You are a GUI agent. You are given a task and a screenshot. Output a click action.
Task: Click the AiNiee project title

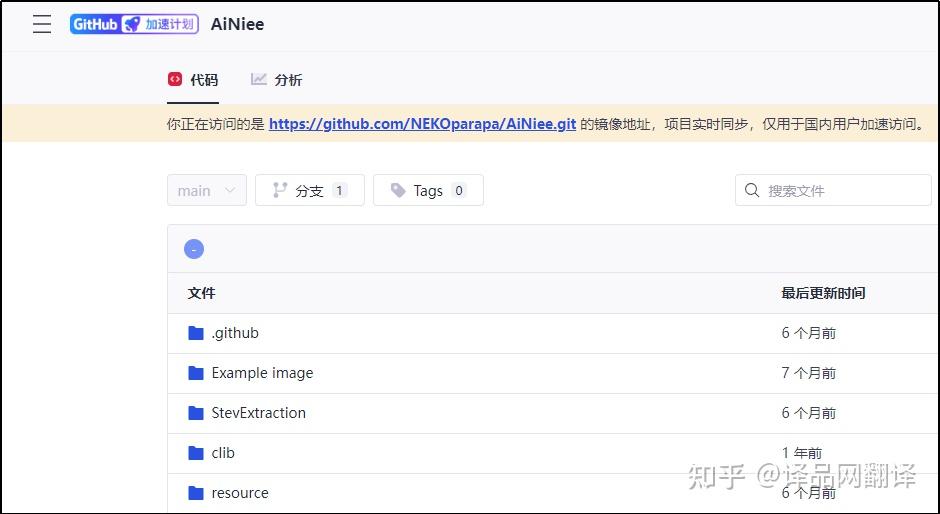[x=237, y=24]
